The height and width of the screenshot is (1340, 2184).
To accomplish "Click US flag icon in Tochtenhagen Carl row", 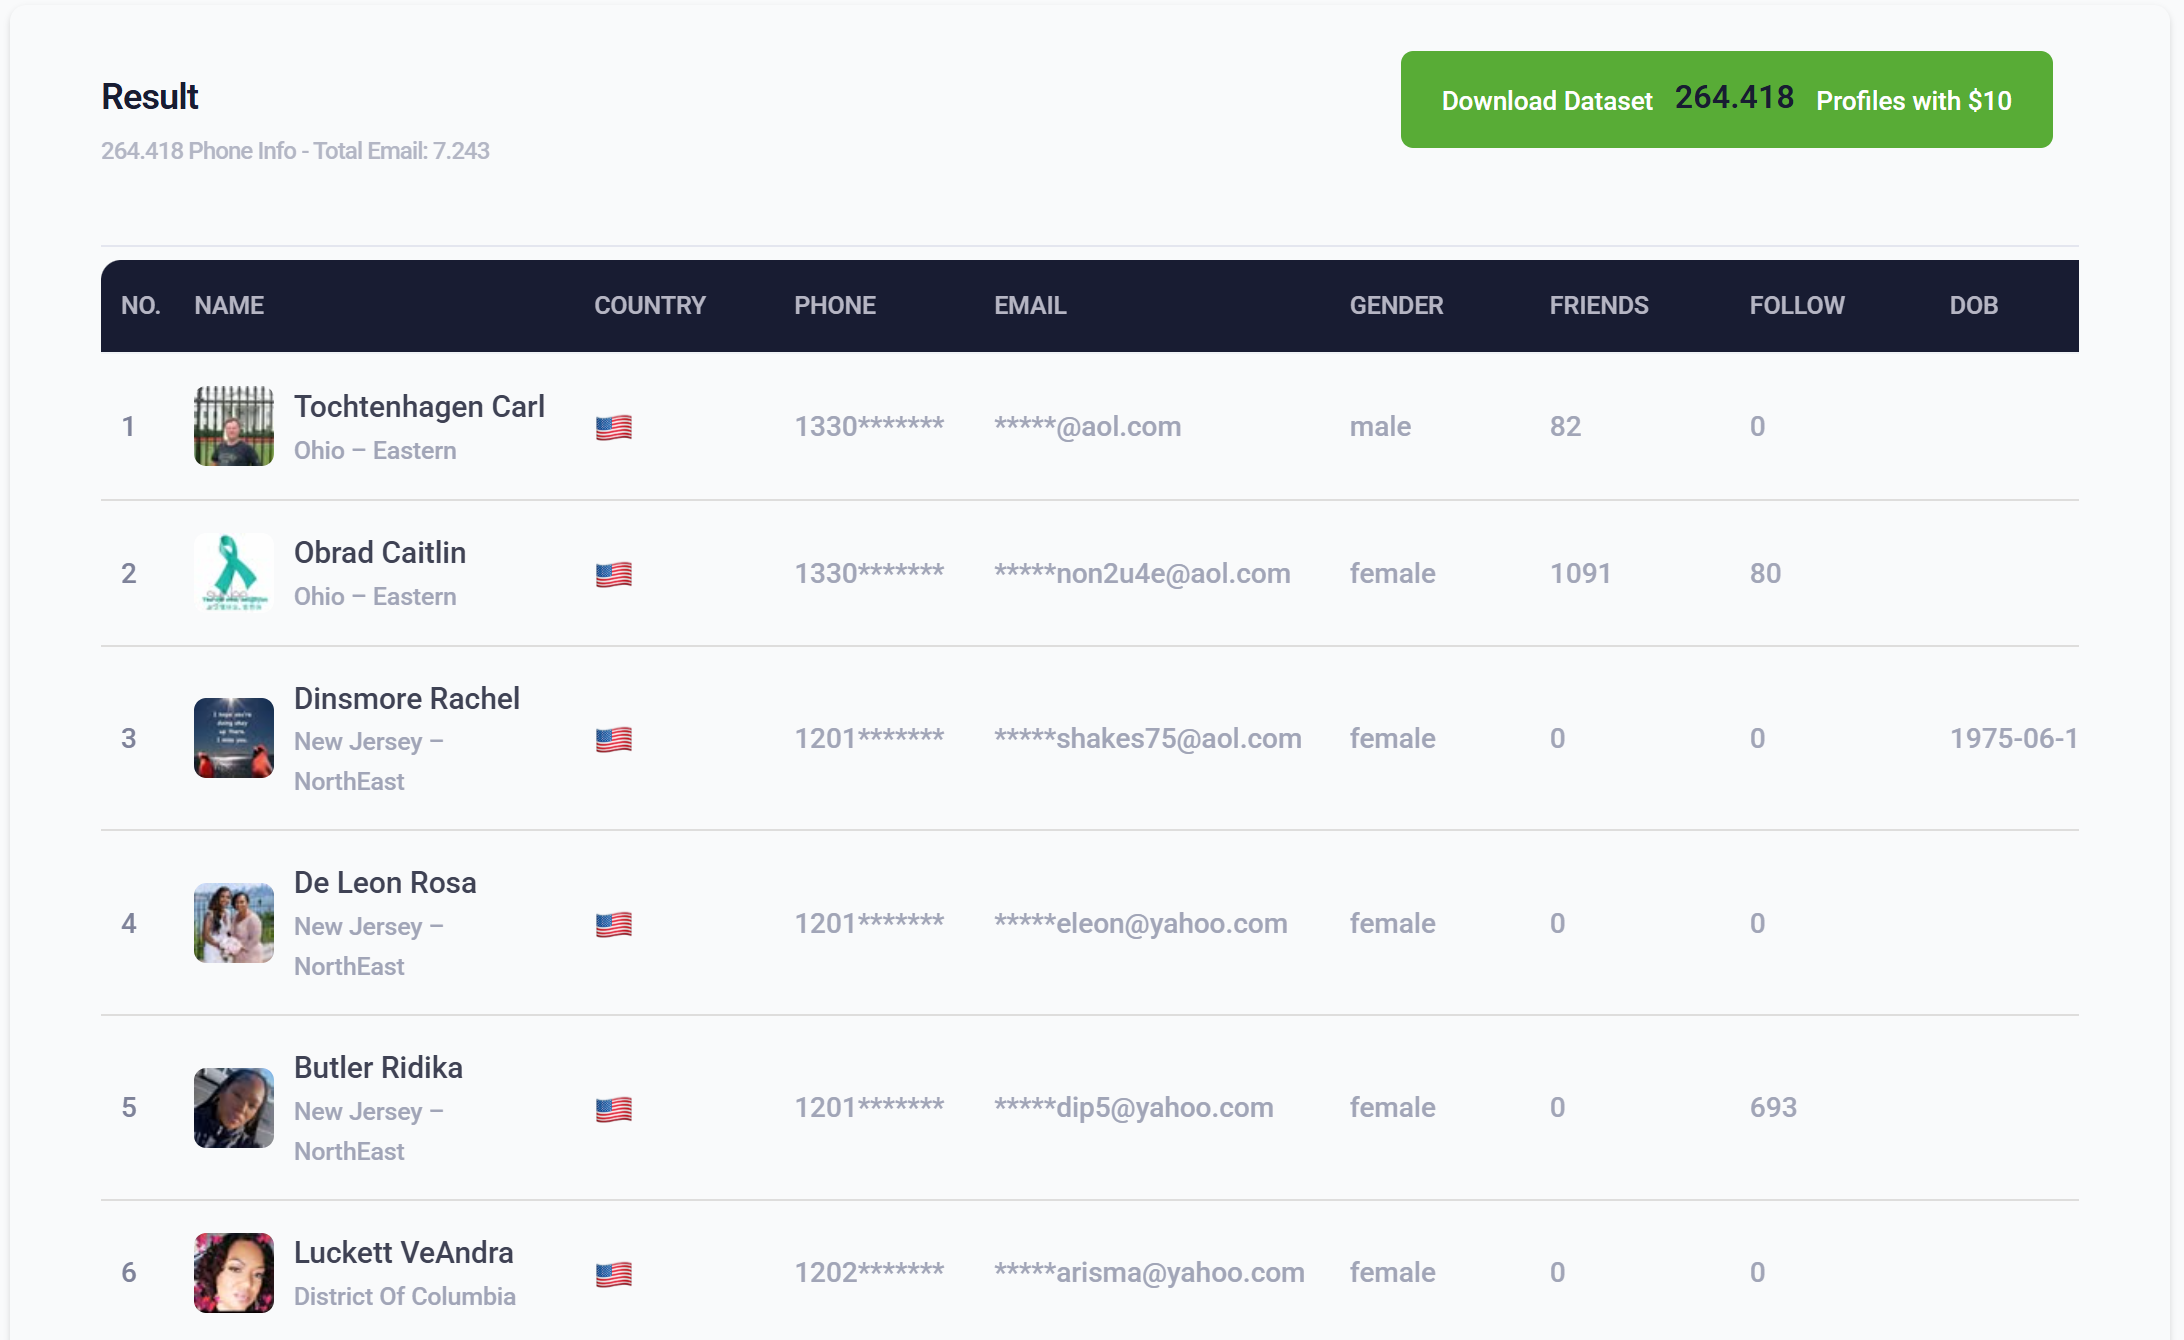I will [x=613, y=428].
